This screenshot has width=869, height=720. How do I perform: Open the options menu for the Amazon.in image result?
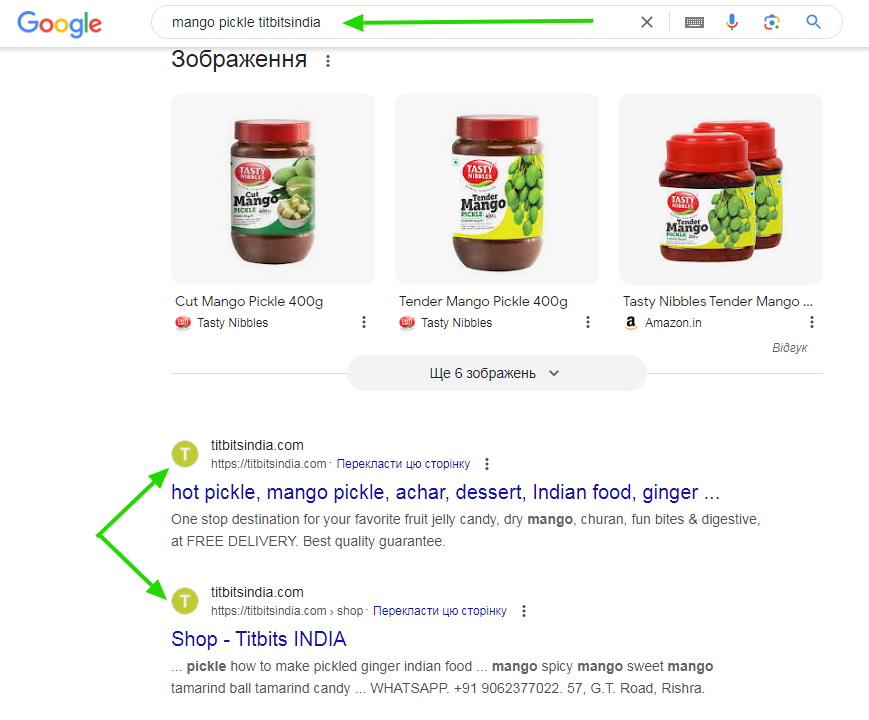(x=811, y=322)
